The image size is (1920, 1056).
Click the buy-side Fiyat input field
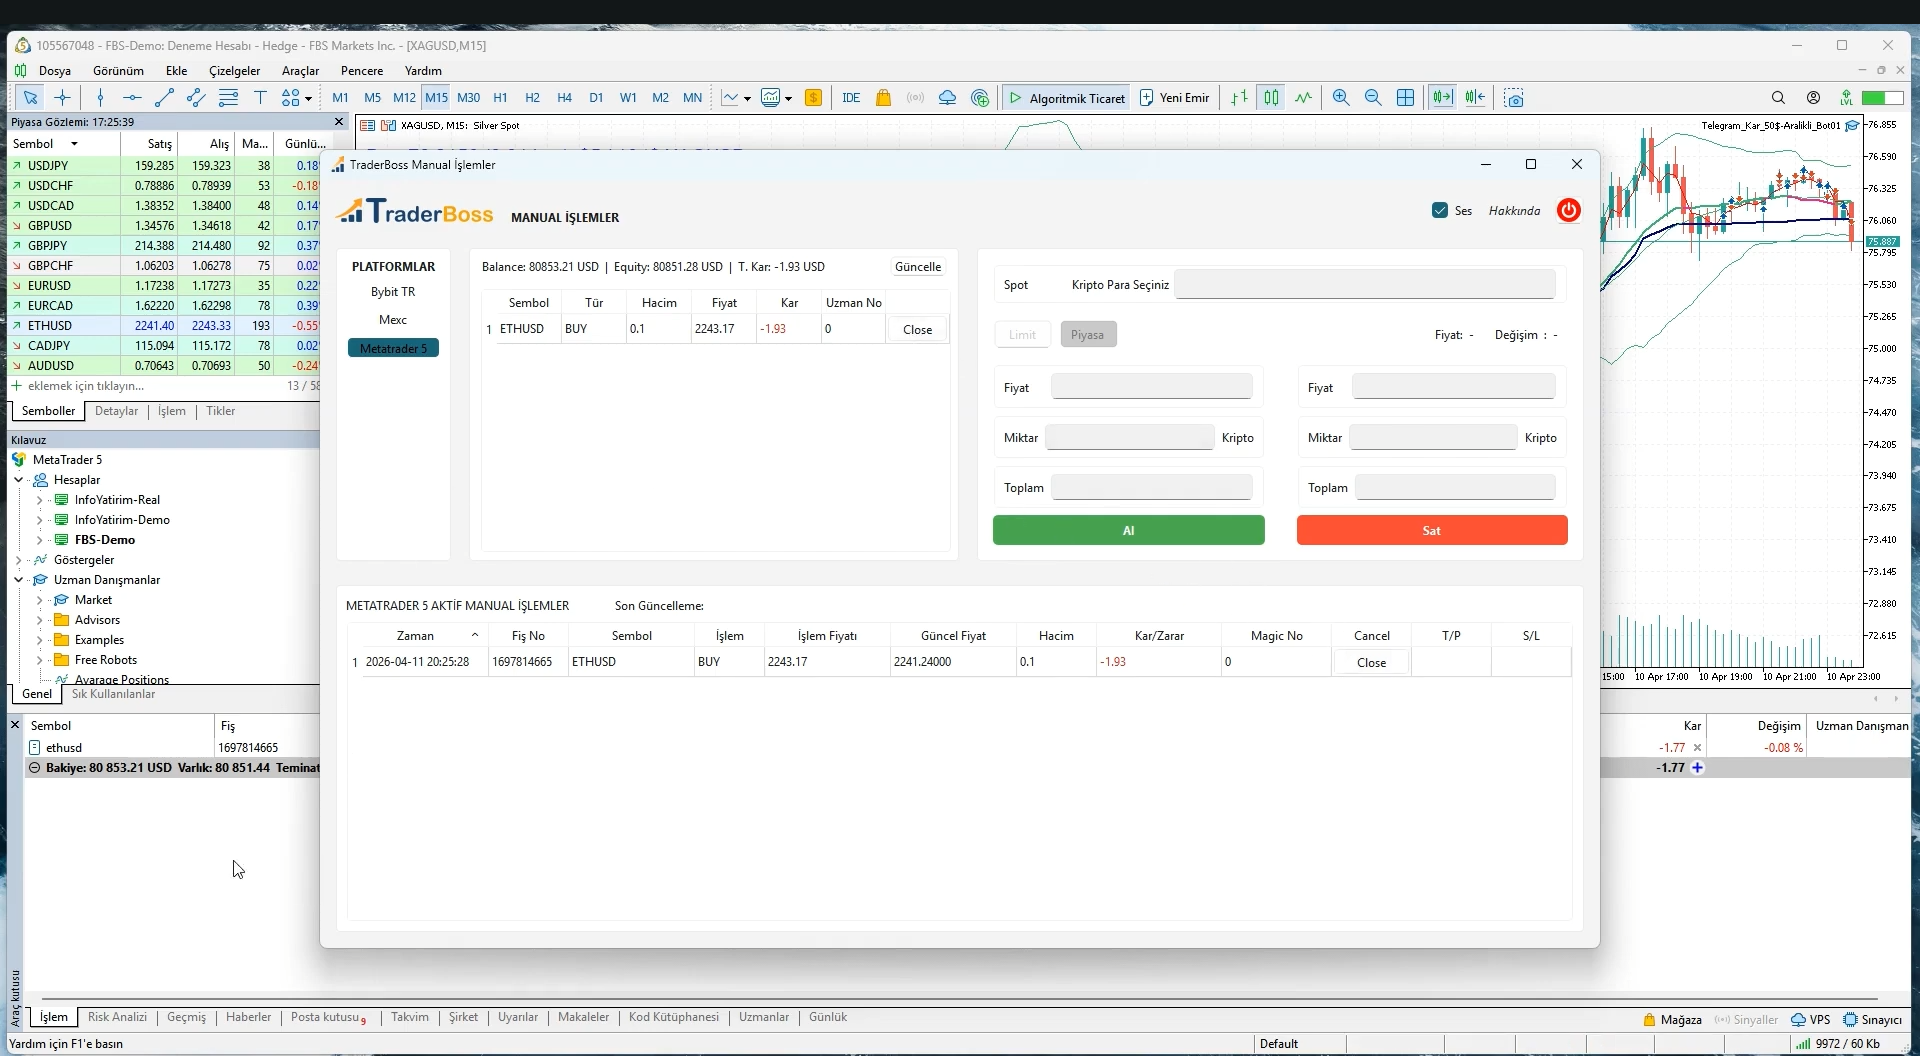[1152, 387]
